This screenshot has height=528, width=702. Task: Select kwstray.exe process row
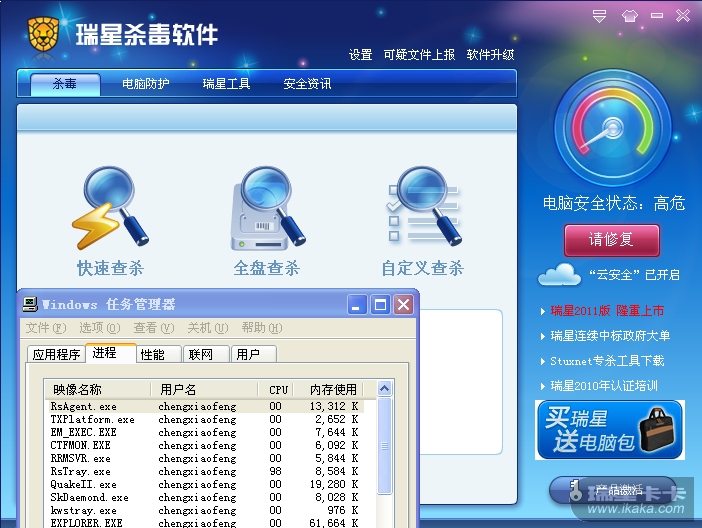(x=206, y=510)
